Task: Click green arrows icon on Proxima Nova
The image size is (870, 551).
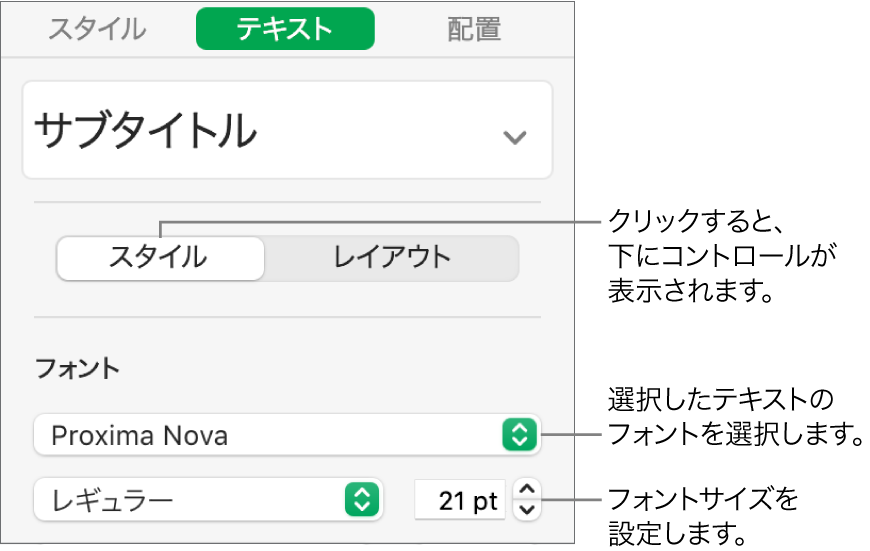Action: point(519,434)
